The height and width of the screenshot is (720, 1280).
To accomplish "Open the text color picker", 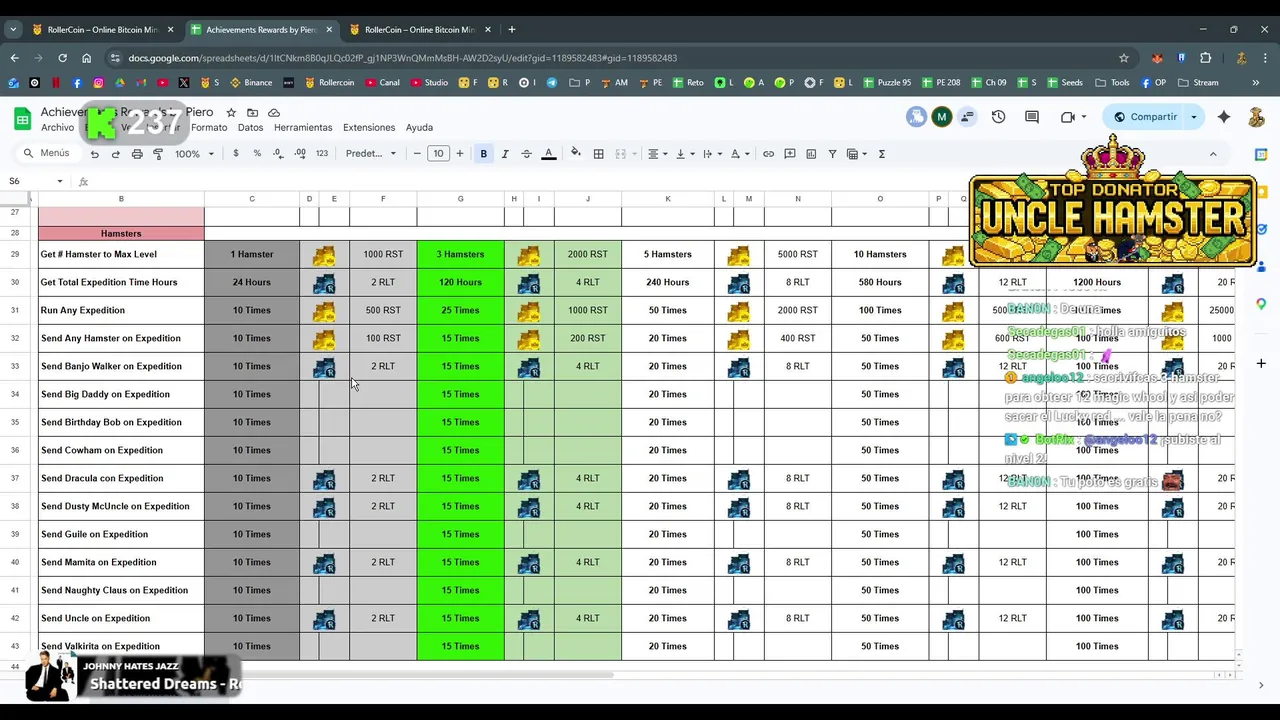I will pos(548,154).
